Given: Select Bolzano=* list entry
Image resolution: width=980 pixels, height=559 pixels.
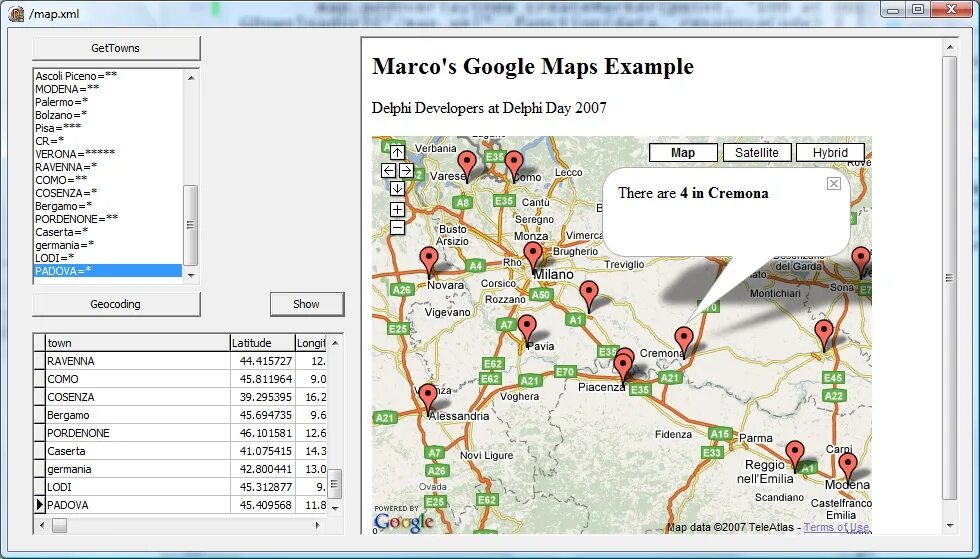Looking at the screenshot, I should pos(108,115).
